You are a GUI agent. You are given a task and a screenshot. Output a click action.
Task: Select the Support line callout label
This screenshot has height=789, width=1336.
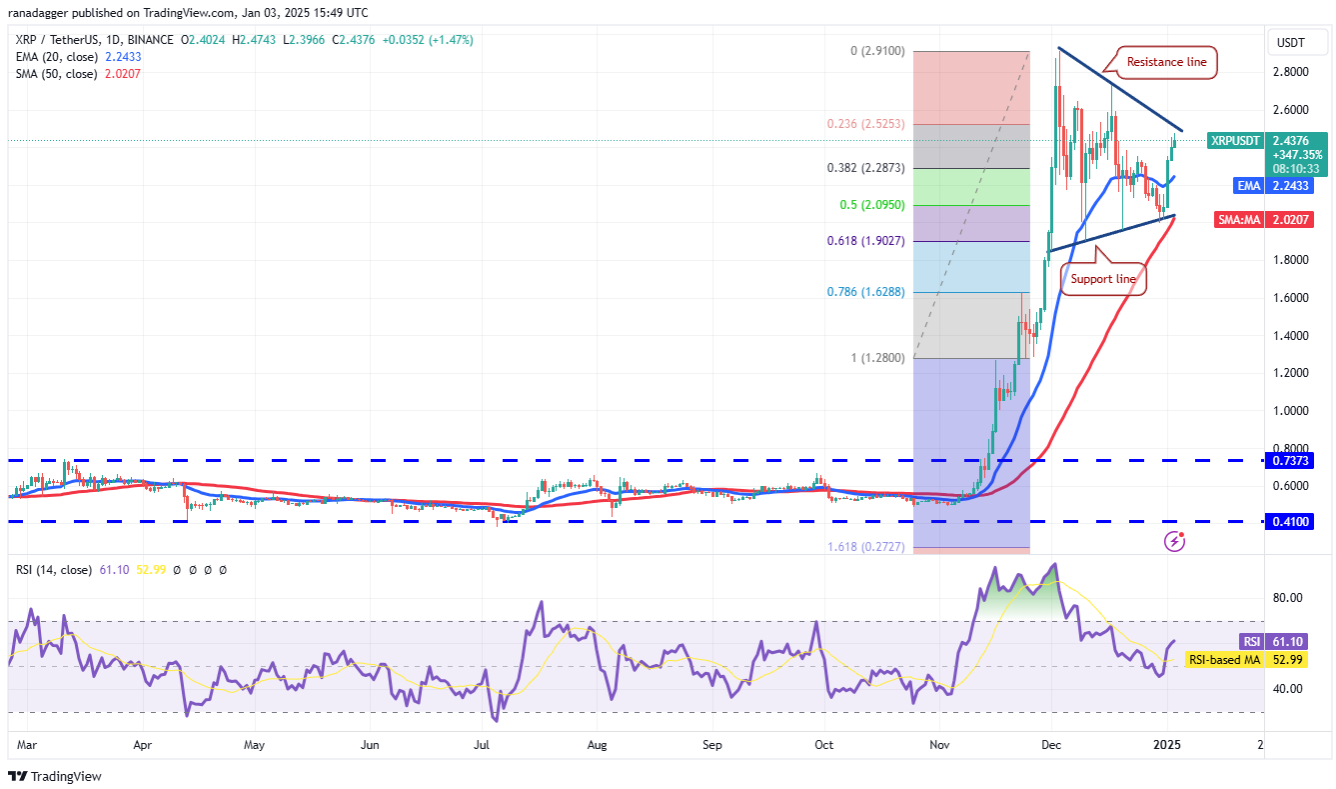coord(1103,279)
